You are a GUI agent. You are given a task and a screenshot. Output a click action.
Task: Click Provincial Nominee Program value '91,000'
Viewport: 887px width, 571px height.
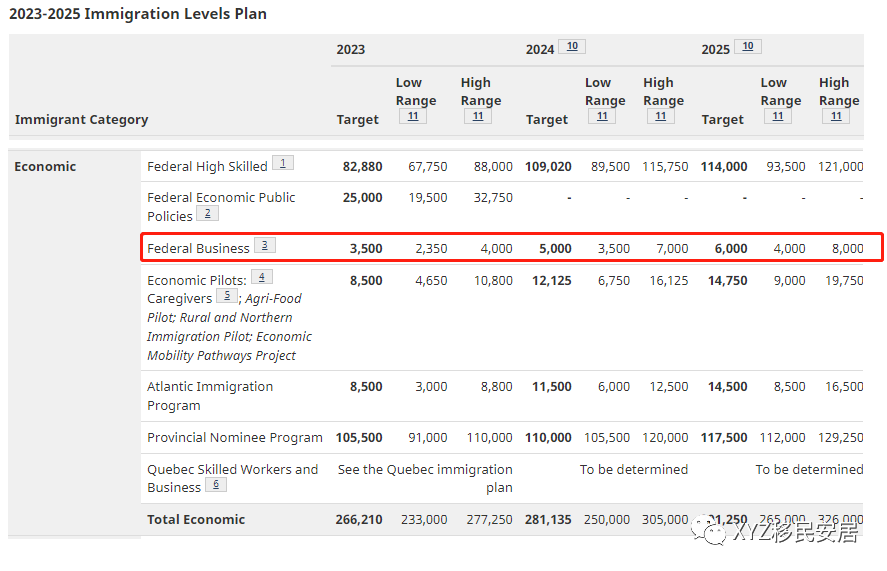[428, 438]
